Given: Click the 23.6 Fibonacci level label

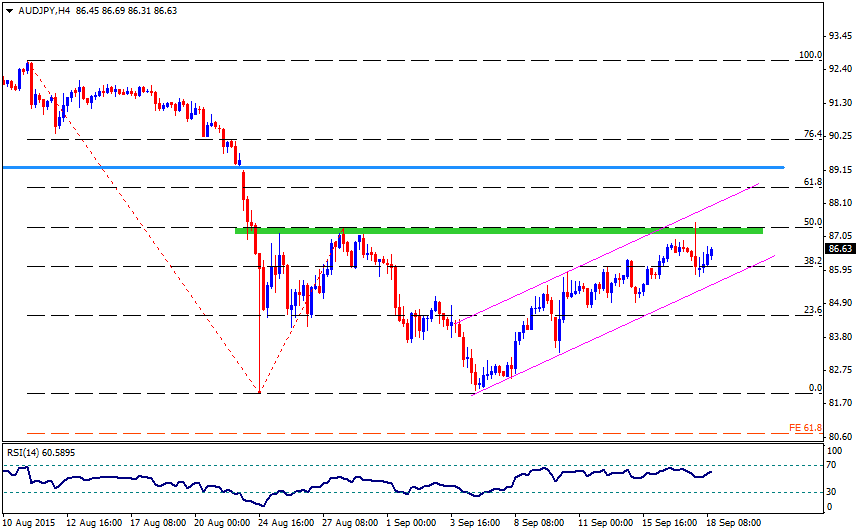Looking at the screenshot, I should tap(813, 310).
